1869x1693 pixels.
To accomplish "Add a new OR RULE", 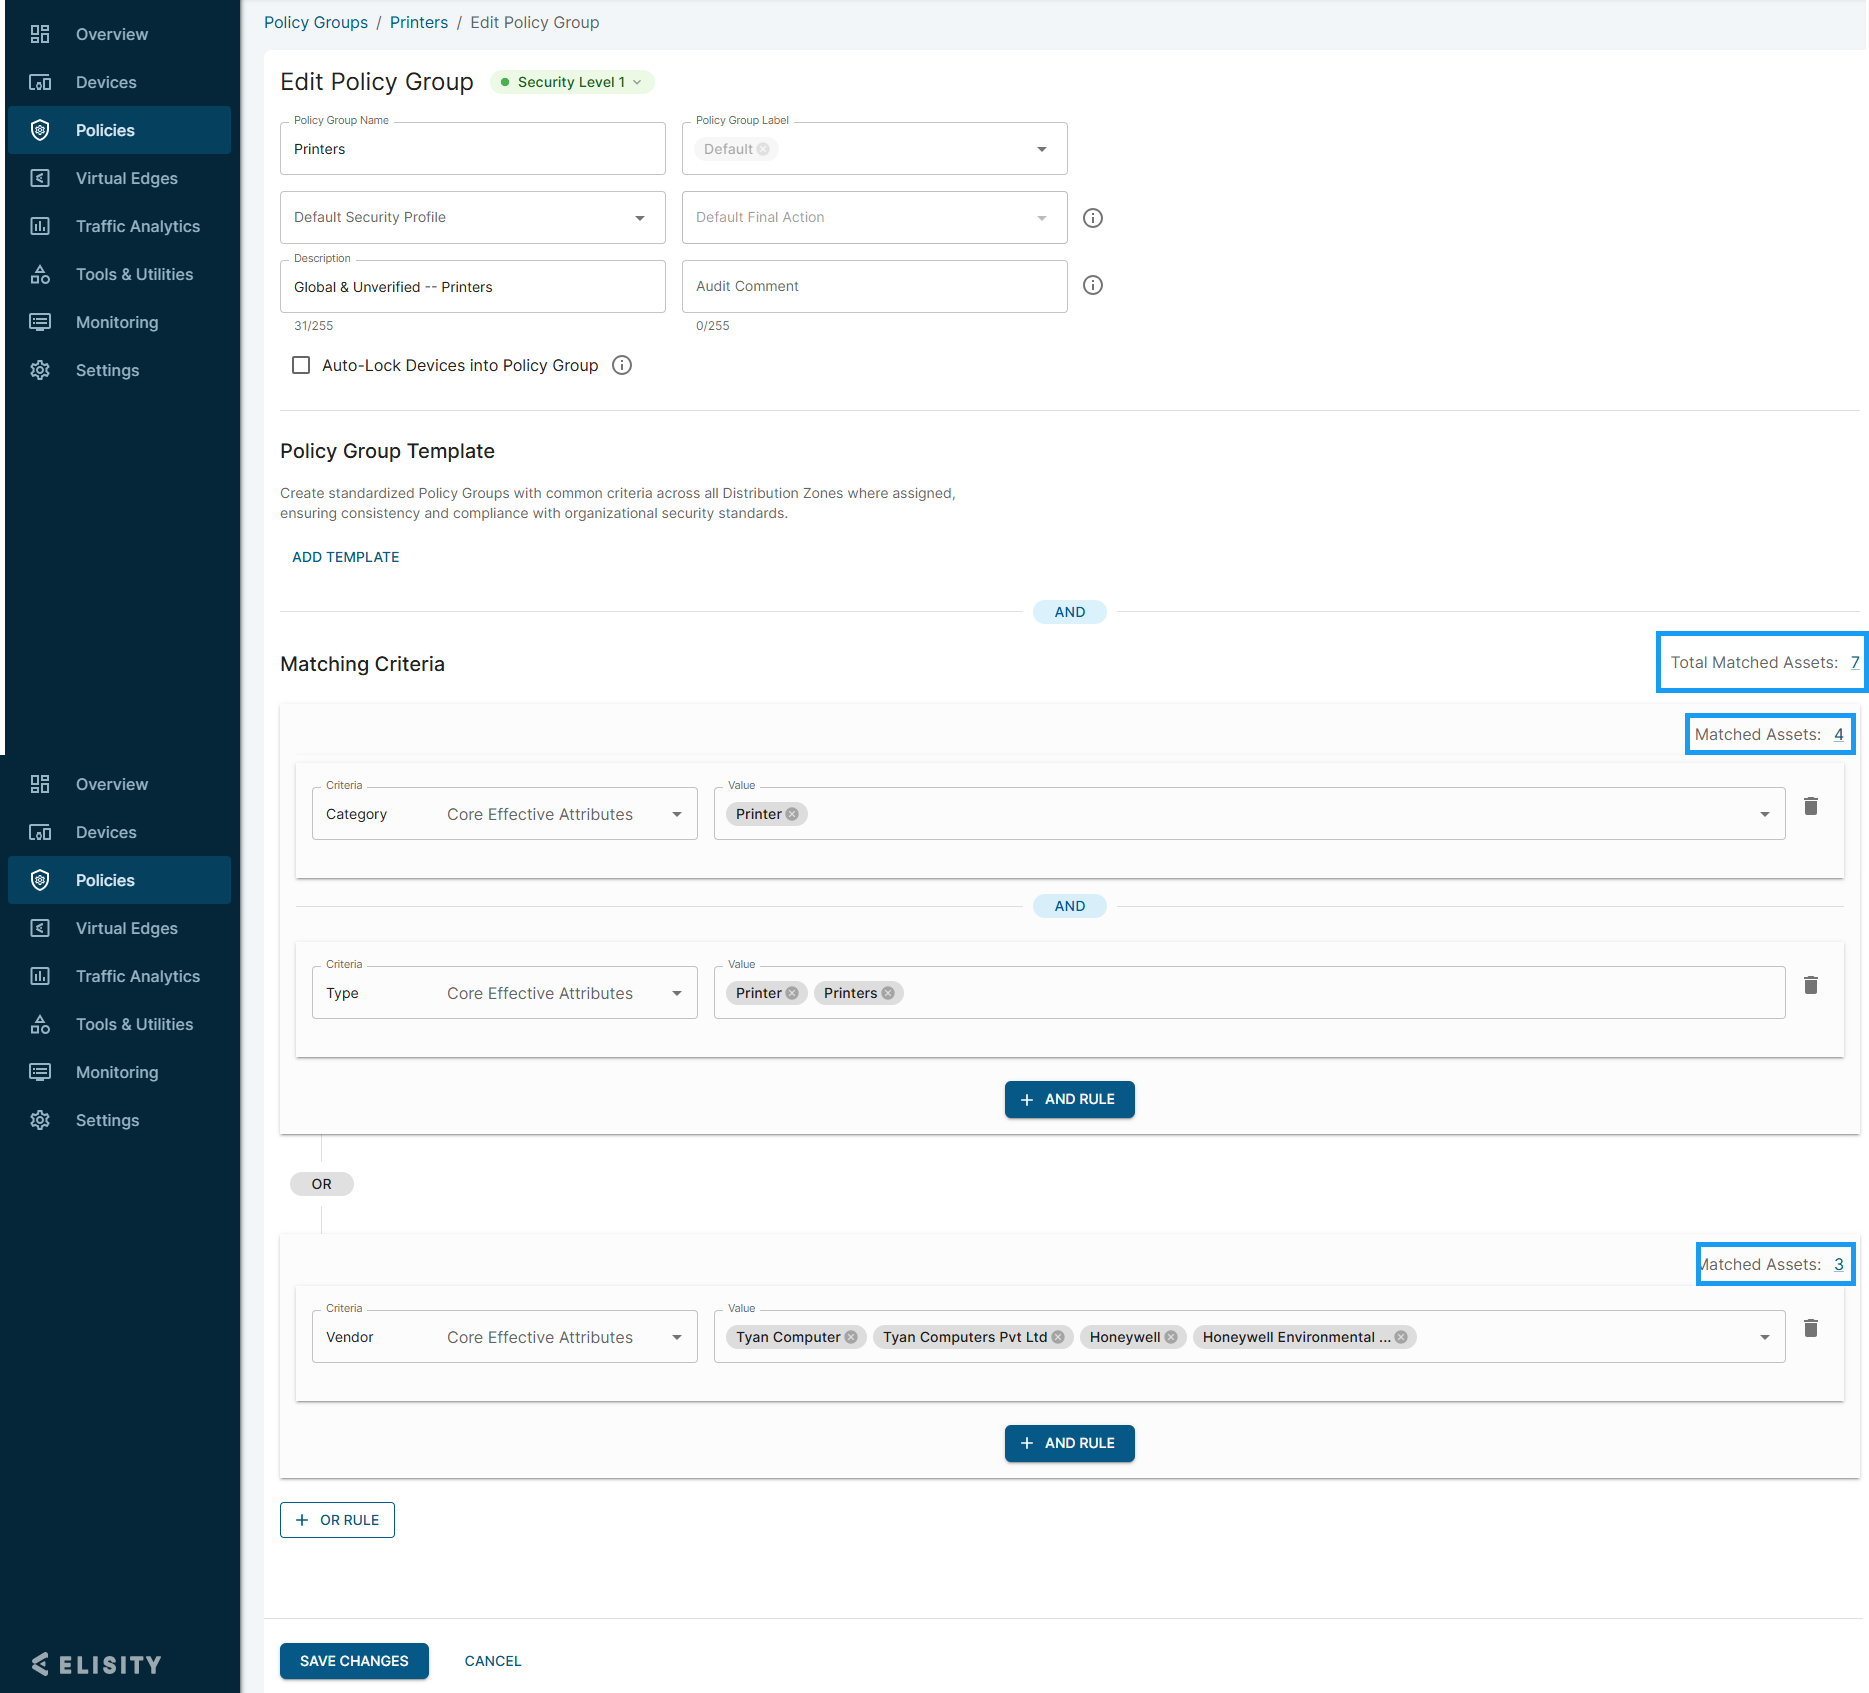I will pyautogui.click(x=337, y=1520).
